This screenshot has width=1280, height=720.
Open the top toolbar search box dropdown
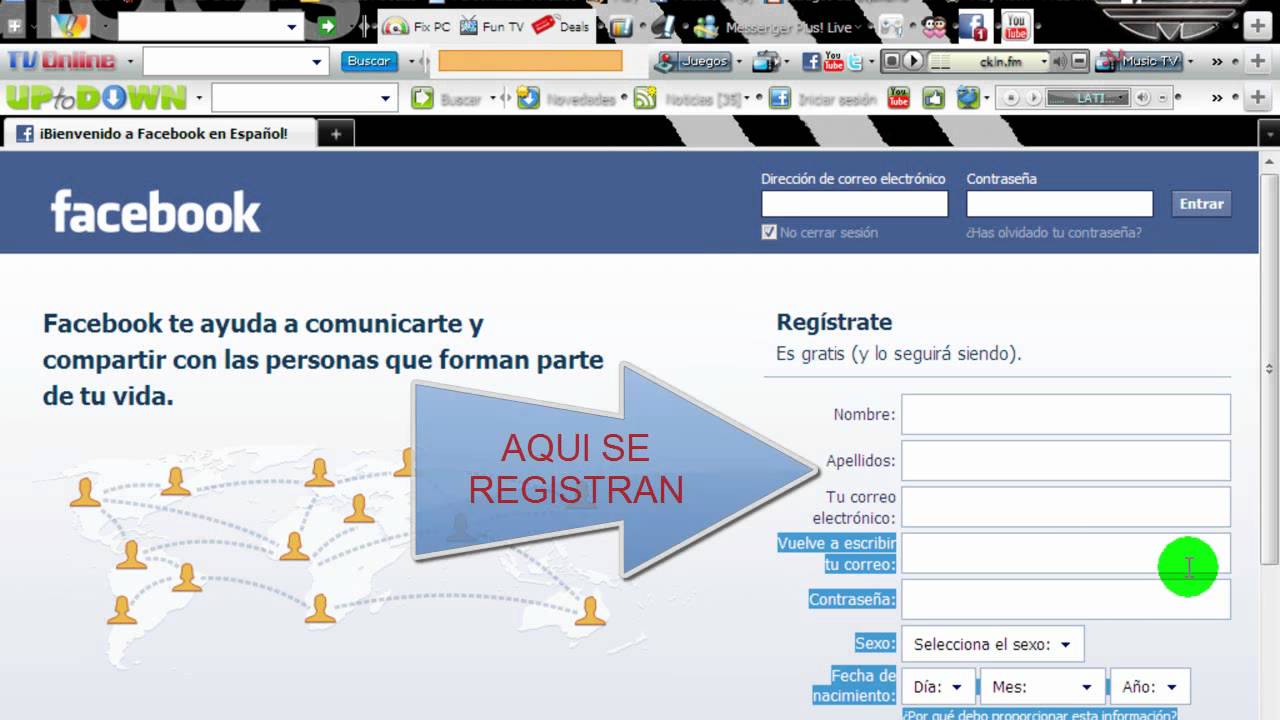pyautogui.click(x=292, y=27)
